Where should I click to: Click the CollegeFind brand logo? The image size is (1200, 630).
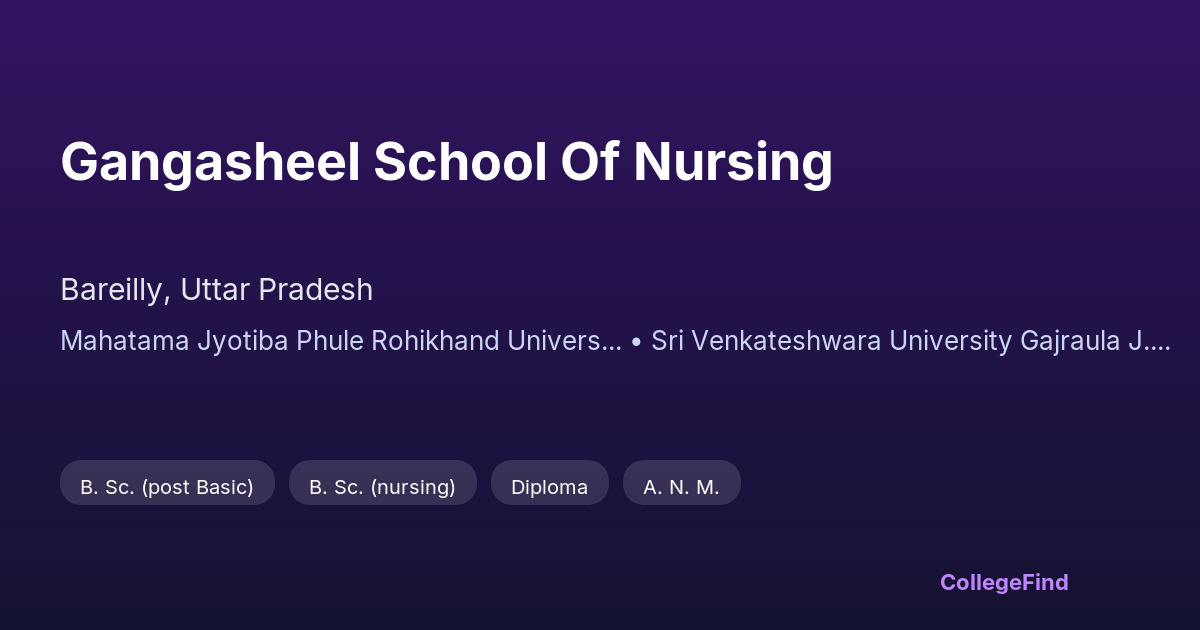click(x=1004, y=582)
